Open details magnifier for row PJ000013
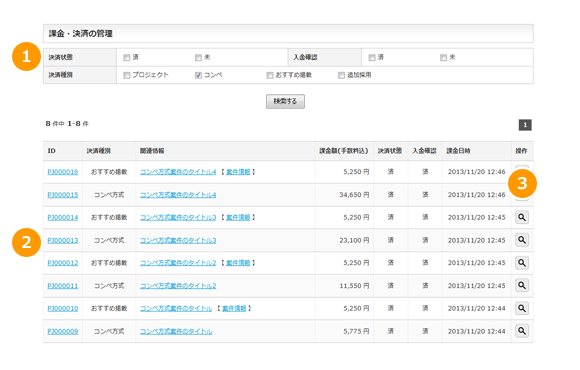The height and width of the screenshot is (370, 580). pos(522,240)
